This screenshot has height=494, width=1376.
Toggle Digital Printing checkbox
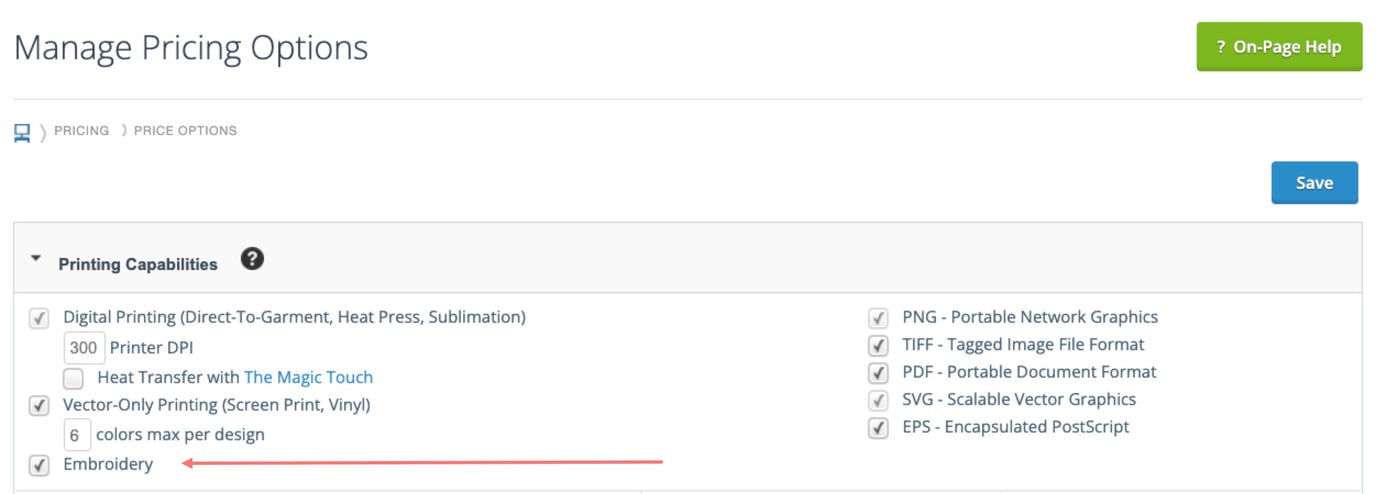pos(39,319)
